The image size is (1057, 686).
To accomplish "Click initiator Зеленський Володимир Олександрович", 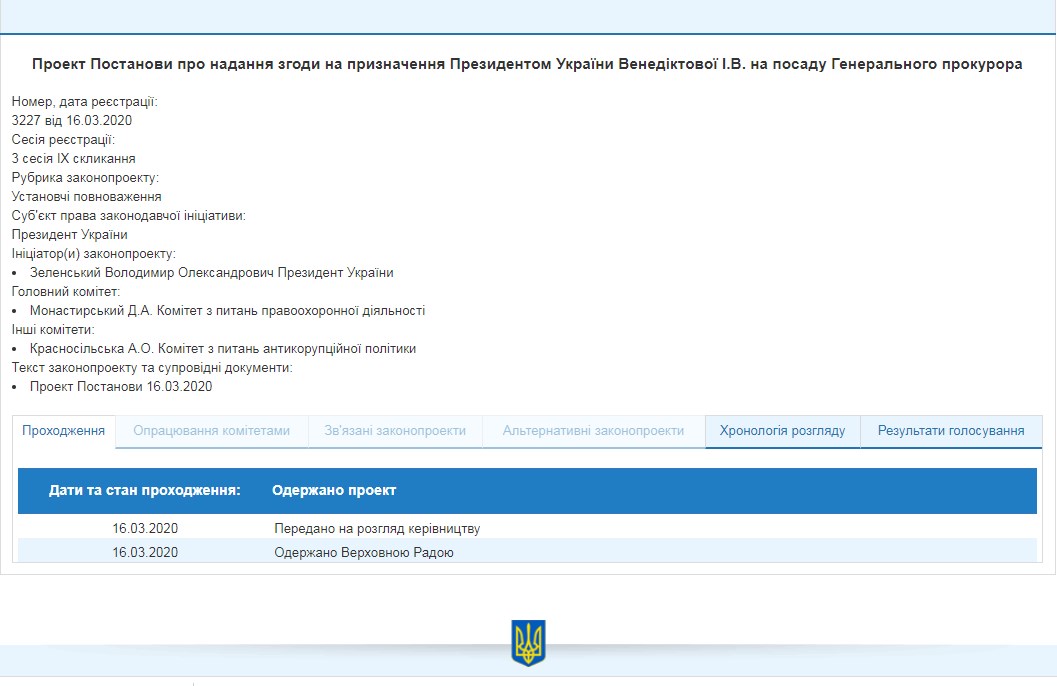I will pos(211,273).
